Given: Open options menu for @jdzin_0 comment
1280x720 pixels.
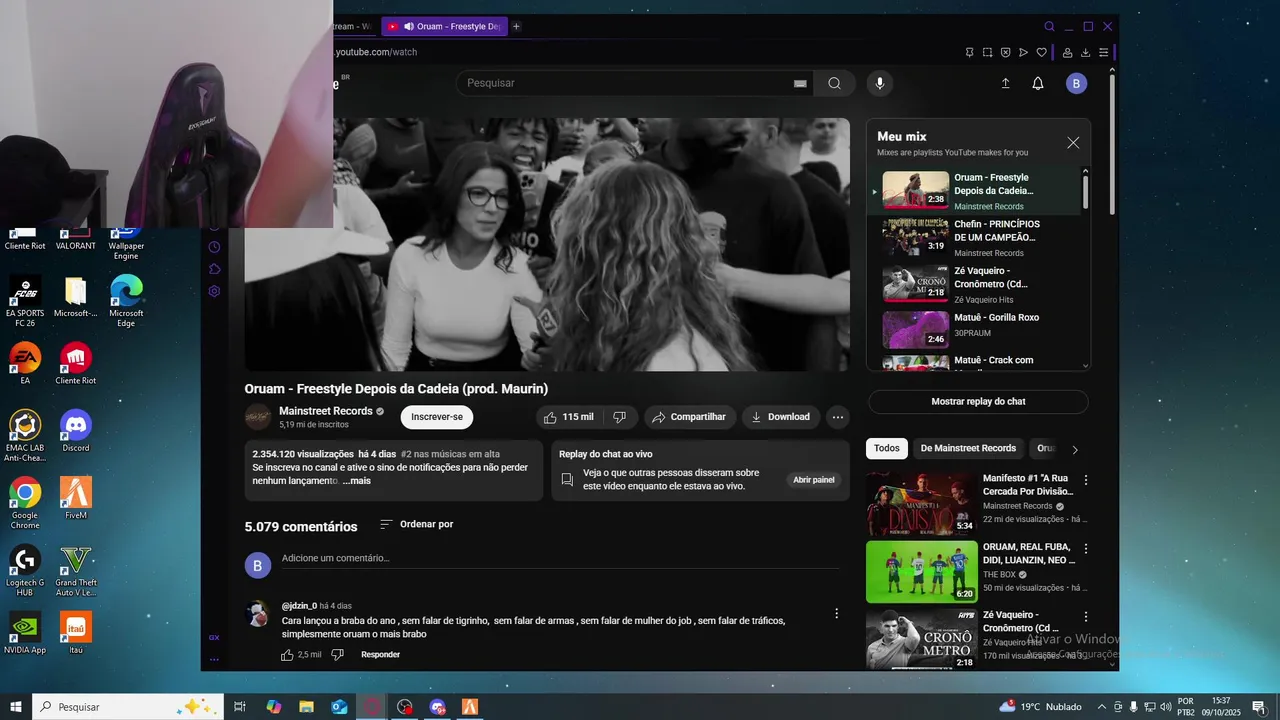Looking at the screenshot, I should click(x=837, y=613).
